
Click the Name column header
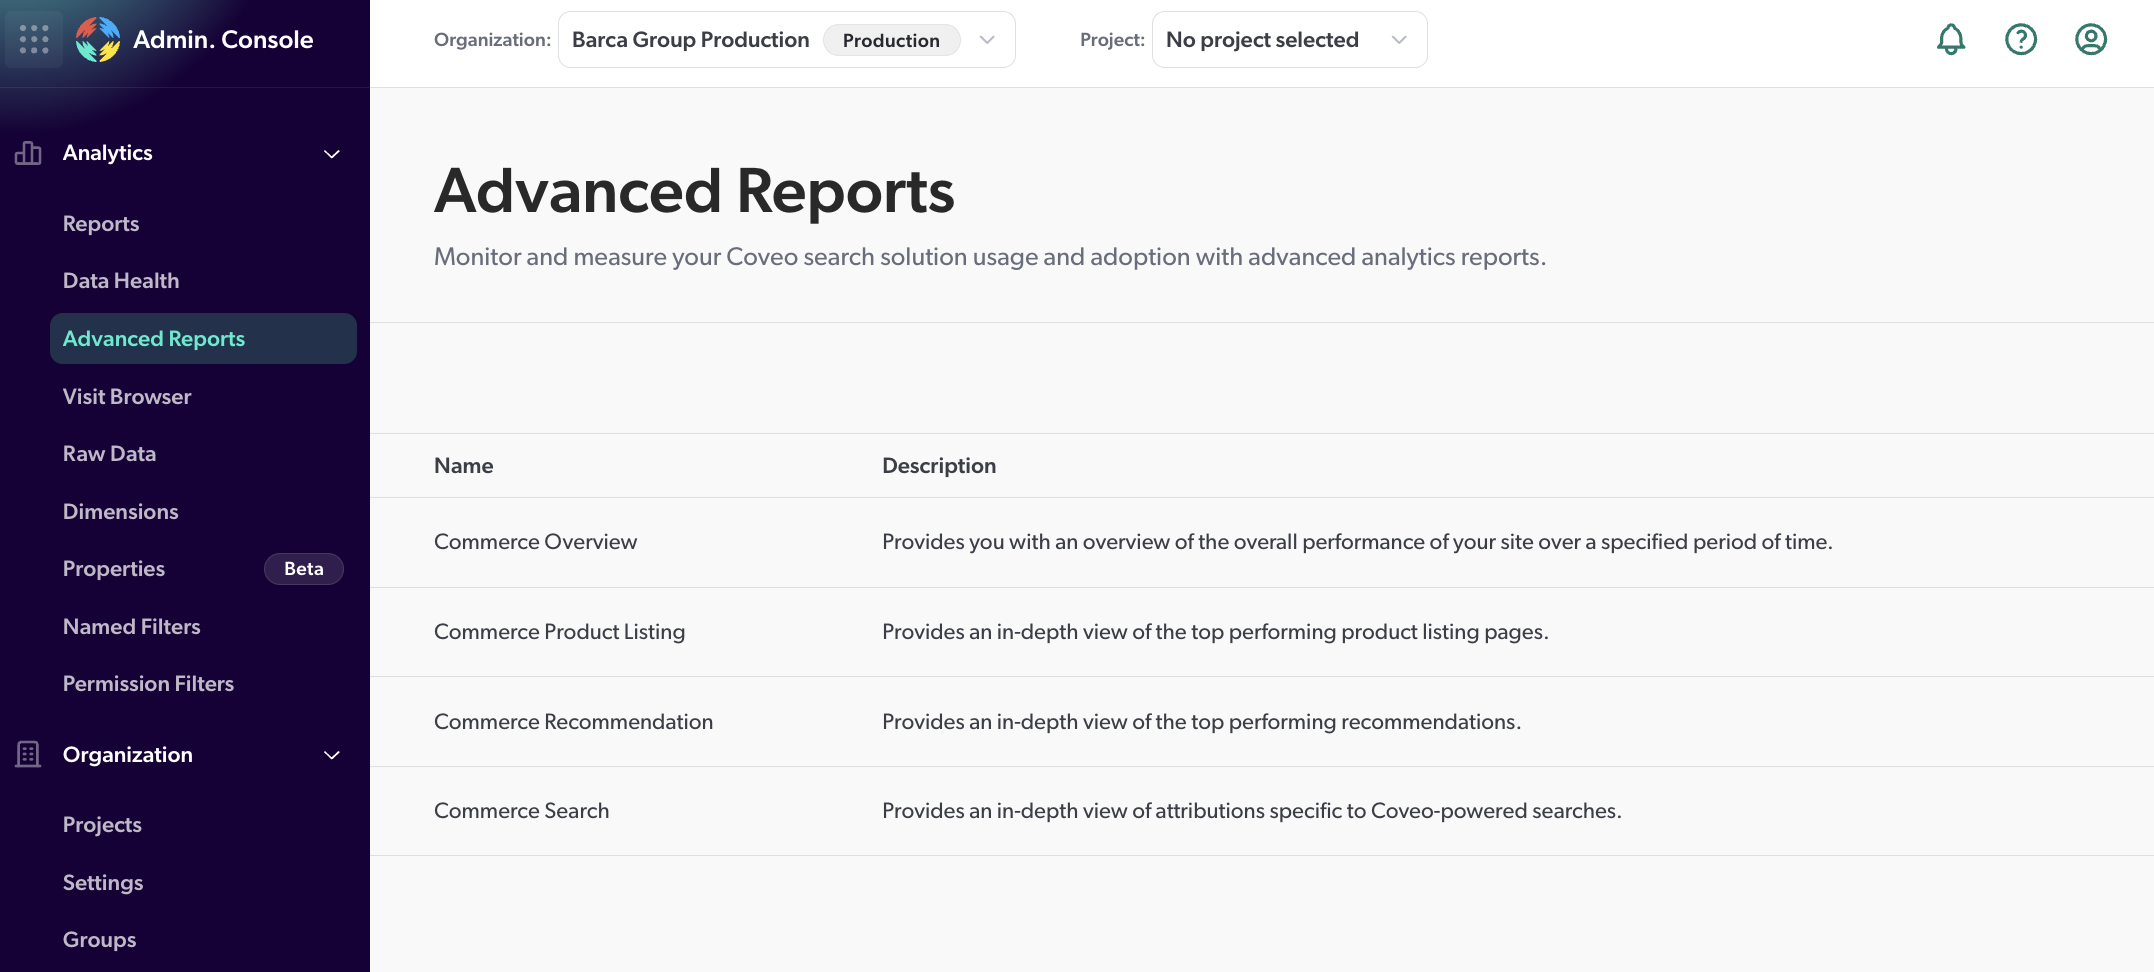click(463, 466)
